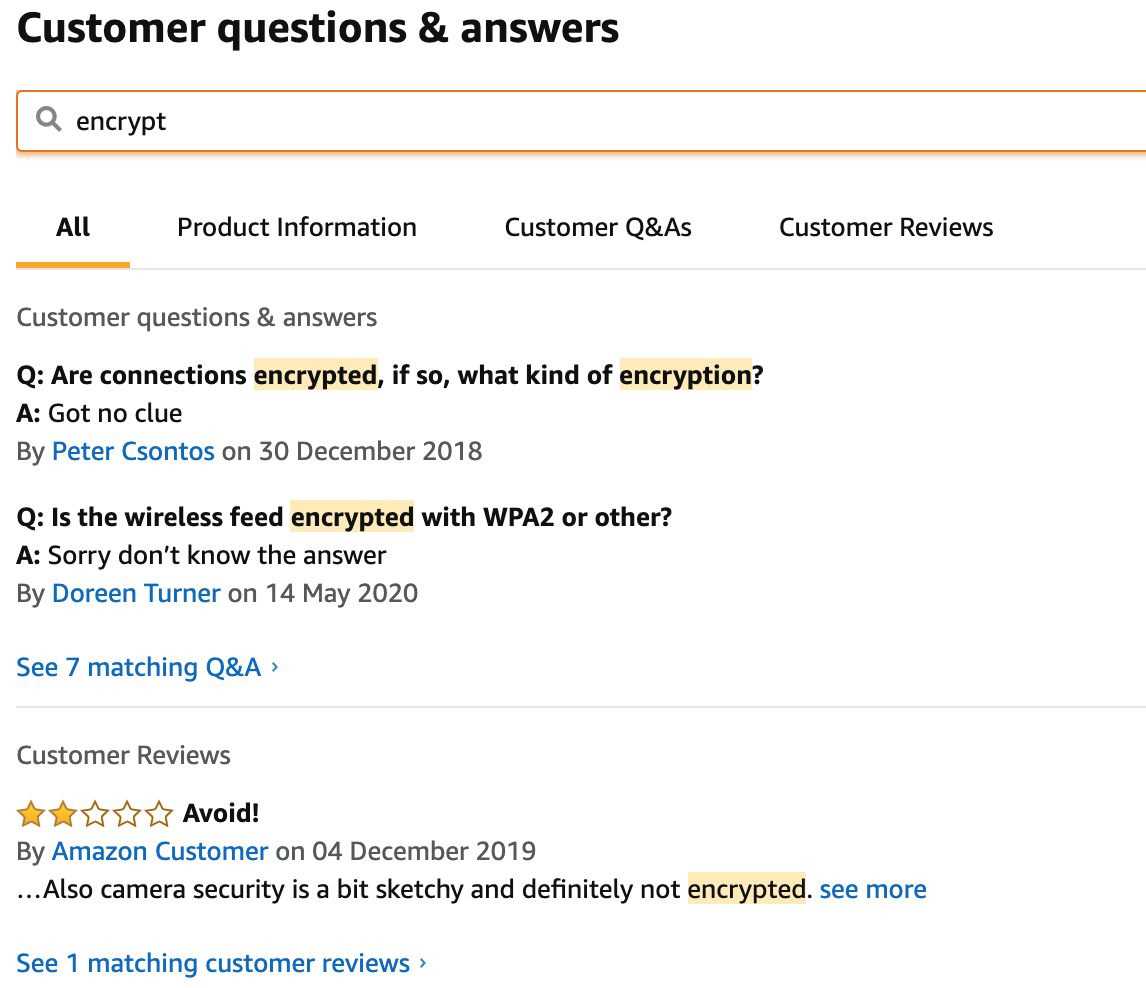Screen dimensions: 1146x988
Task: Open the Amazon Customer reviewer link
Action: pyautogui.click(x=160, y=851)
